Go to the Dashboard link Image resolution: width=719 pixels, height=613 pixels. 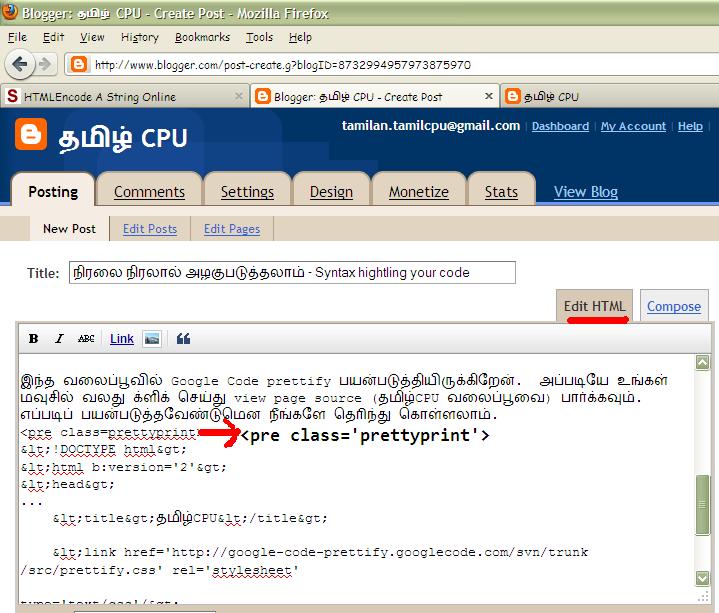pyautogui.click(x=560, y=126)
